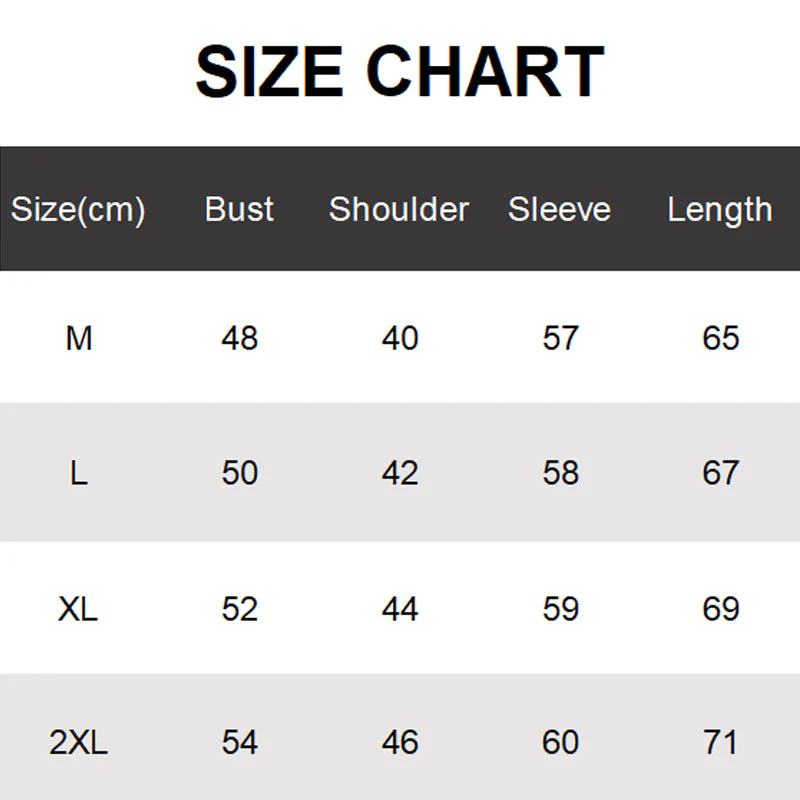The height and width of the screenshot is (800, 800).
Task: Click the 2XL size row label
Action: click(x=78, y=742)
